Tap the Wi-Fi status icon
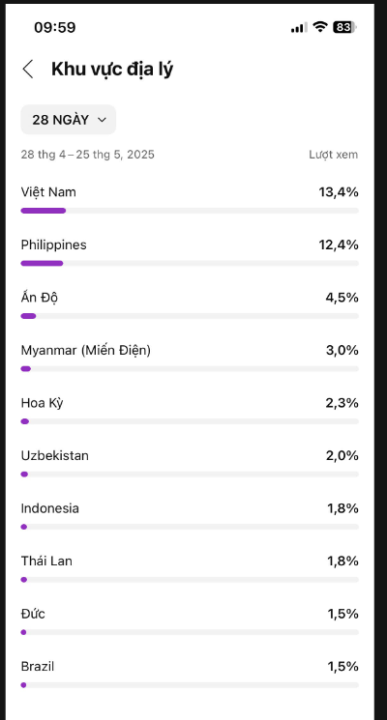387x720 pixels. pos(319,27)
